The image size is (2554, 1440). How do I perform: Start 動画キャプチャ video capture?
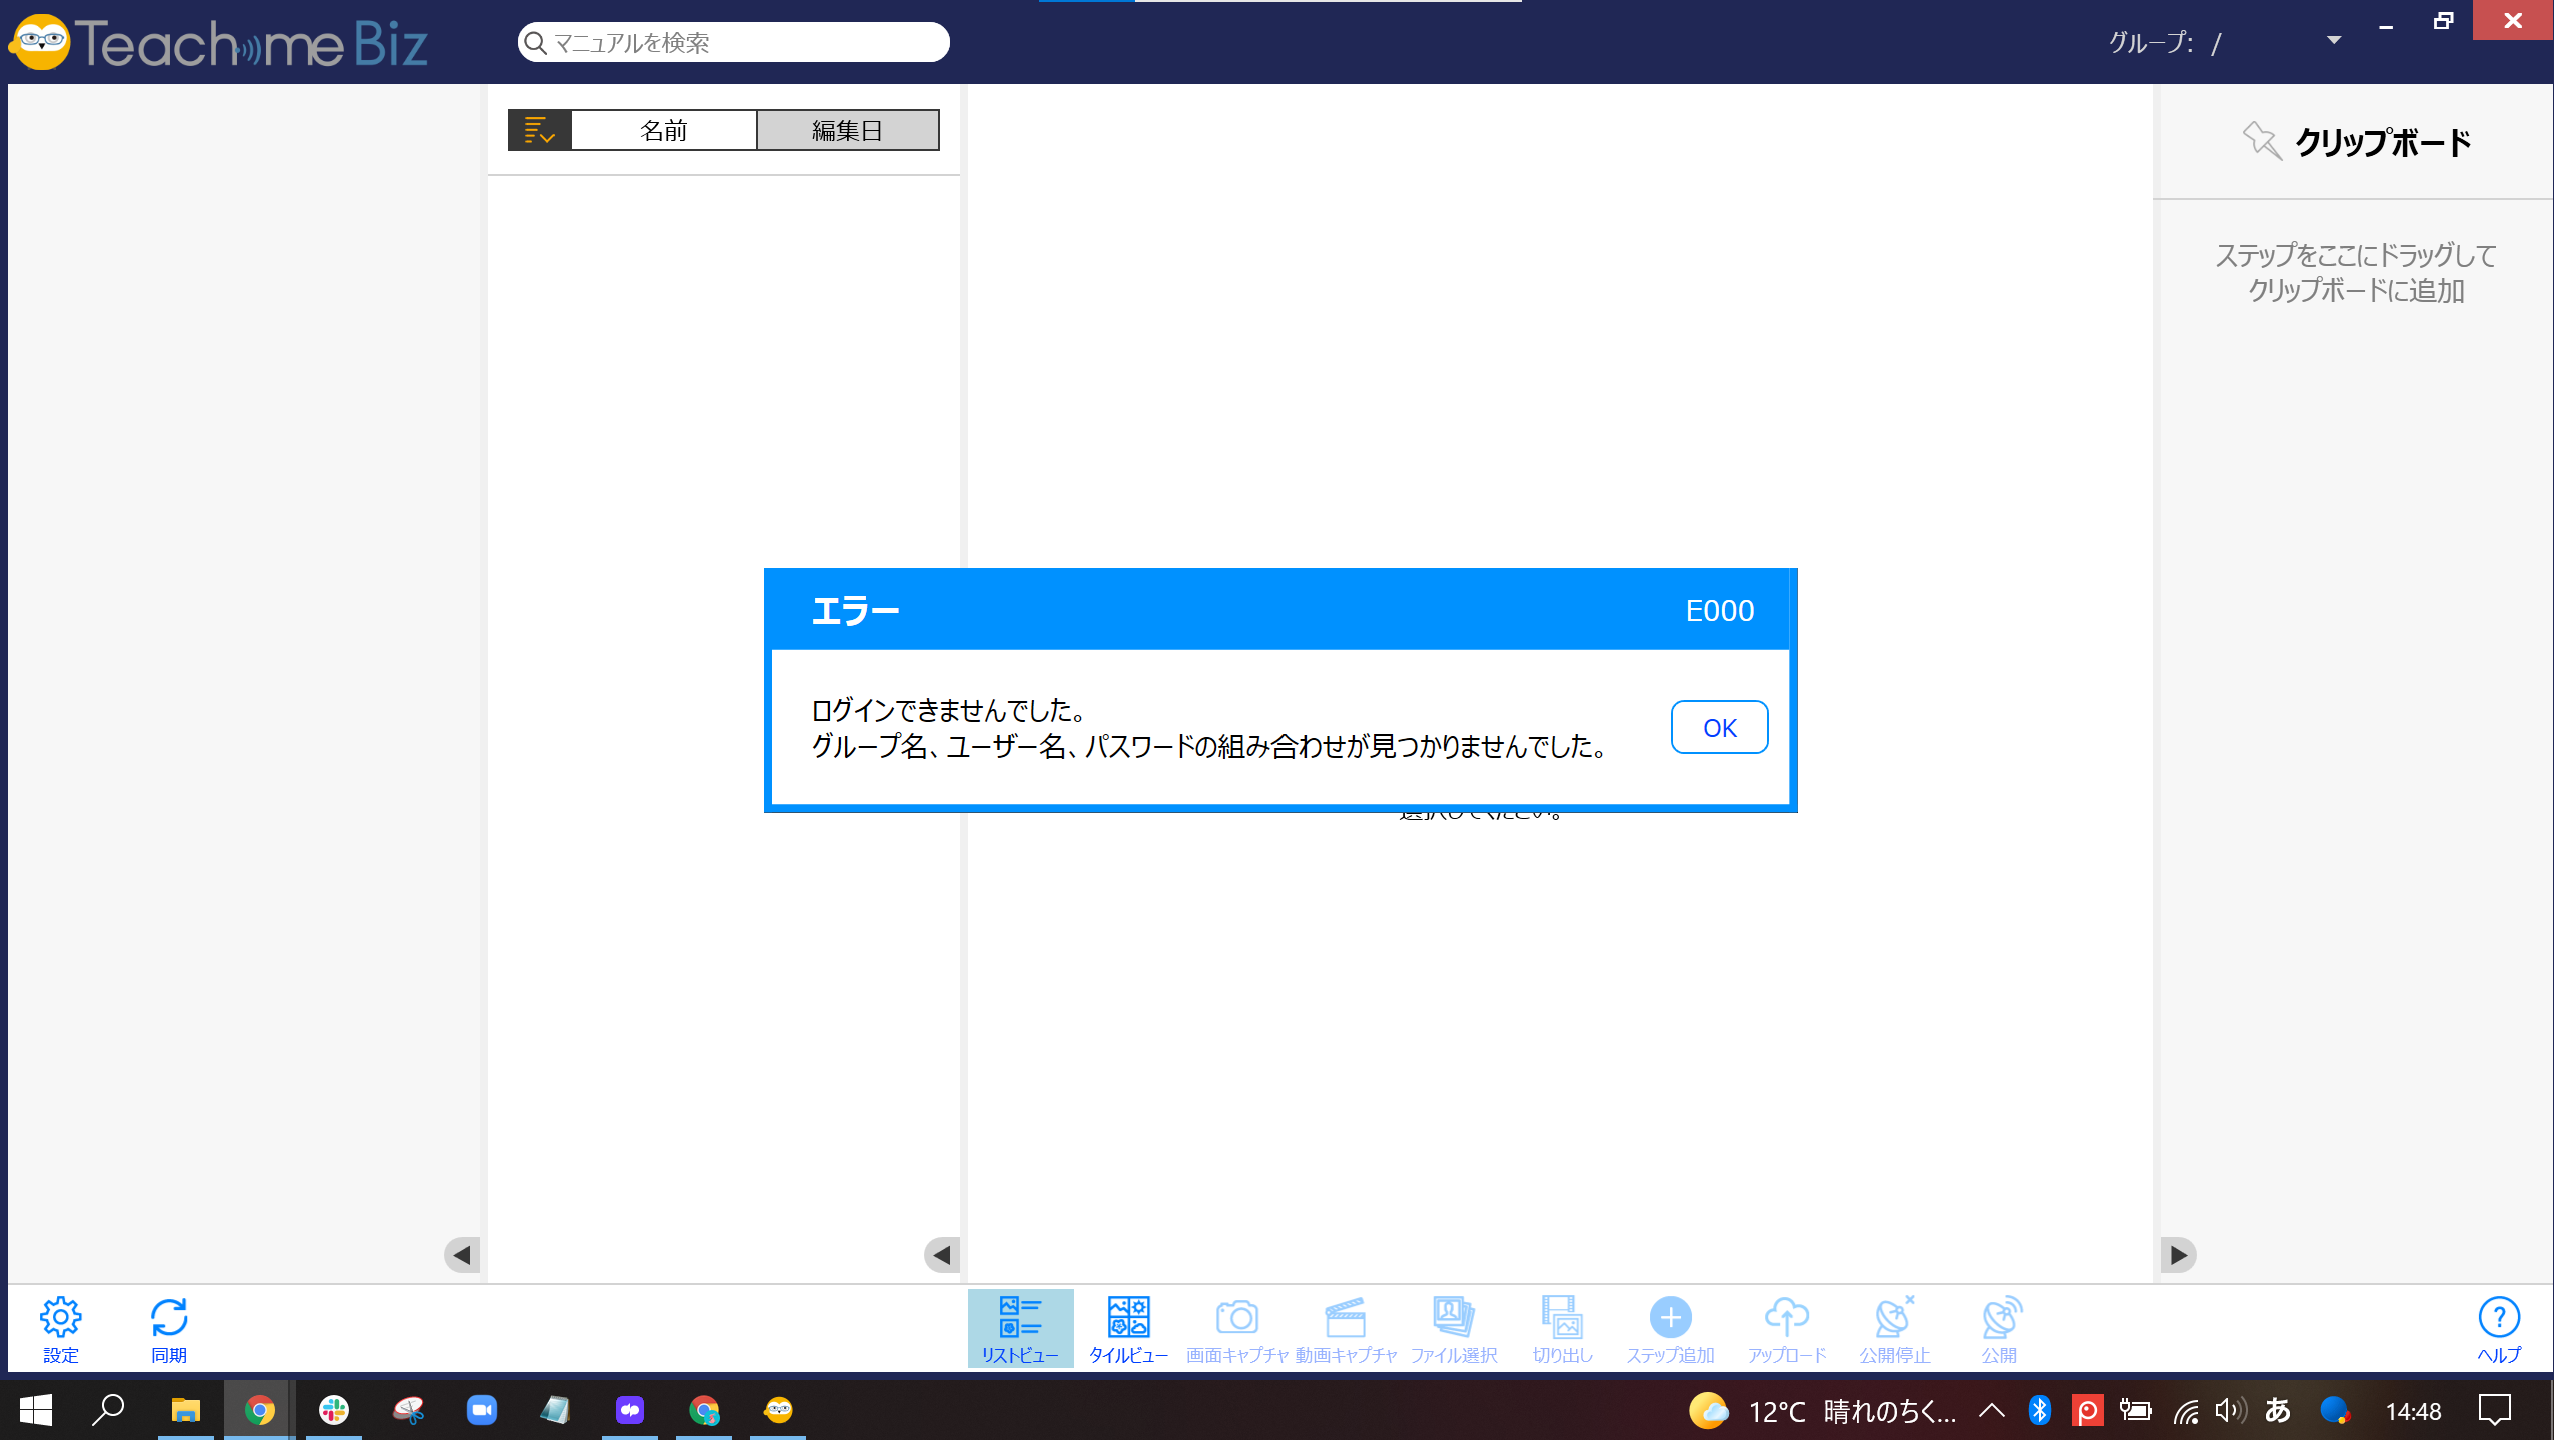point(1345,1327)
